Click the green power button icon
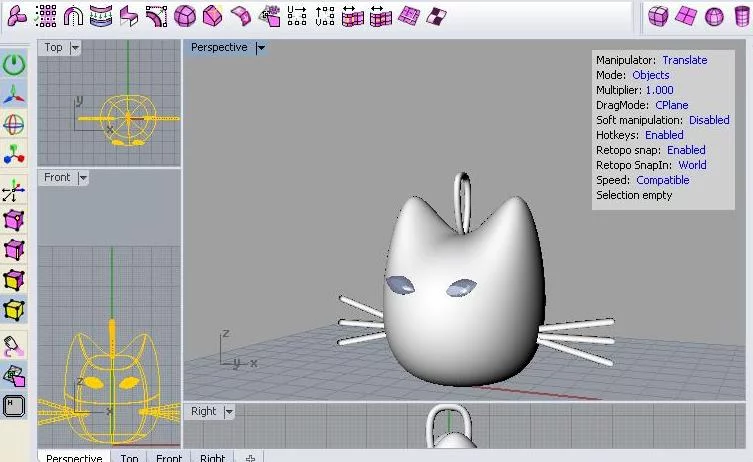753x462 pixels. pos(14,65)
